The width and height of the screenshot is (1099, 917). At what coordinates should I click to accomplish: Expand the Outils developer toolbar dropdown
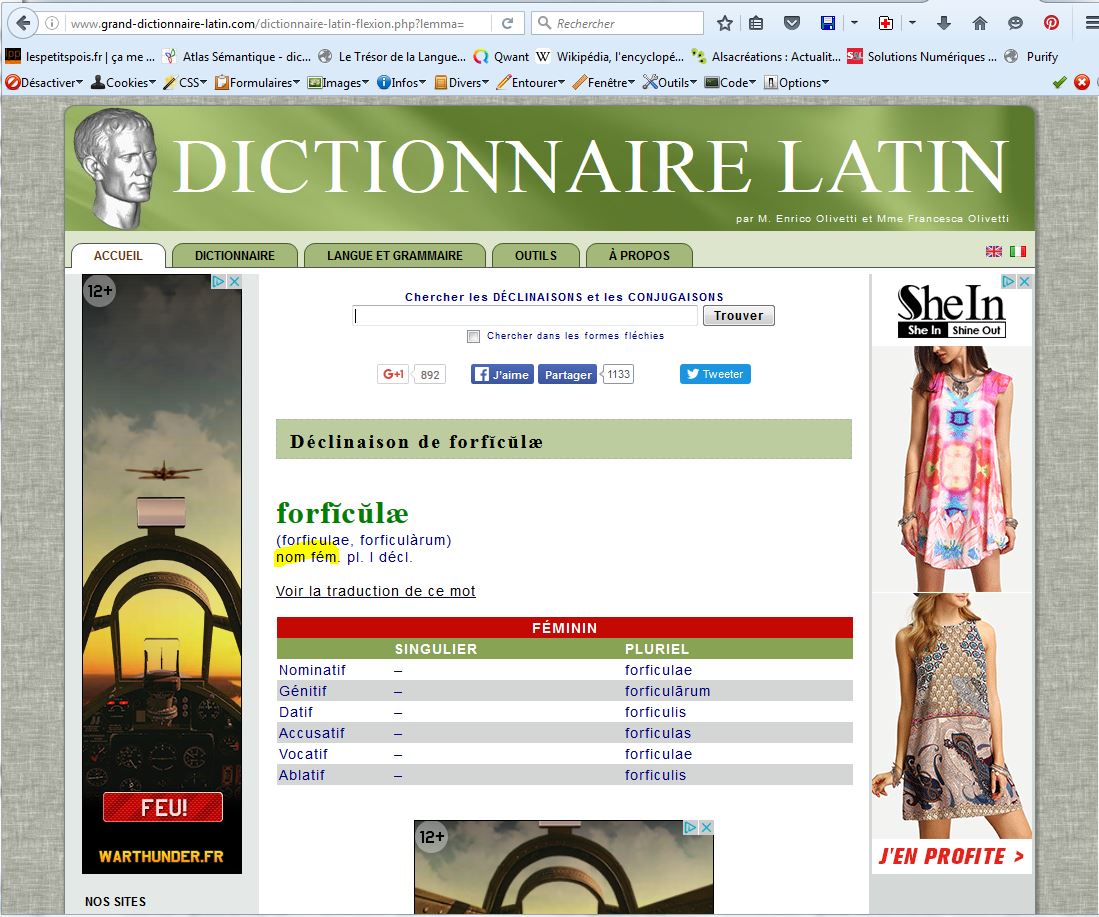tap(670, 83)
